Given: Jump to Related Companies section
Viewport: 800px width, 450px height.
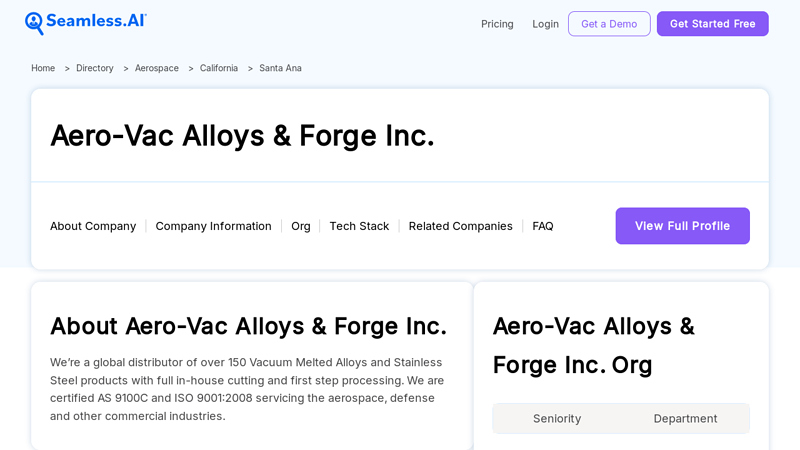Looking at the screenshot, I should pyautogui.click(x=460, y=226).
